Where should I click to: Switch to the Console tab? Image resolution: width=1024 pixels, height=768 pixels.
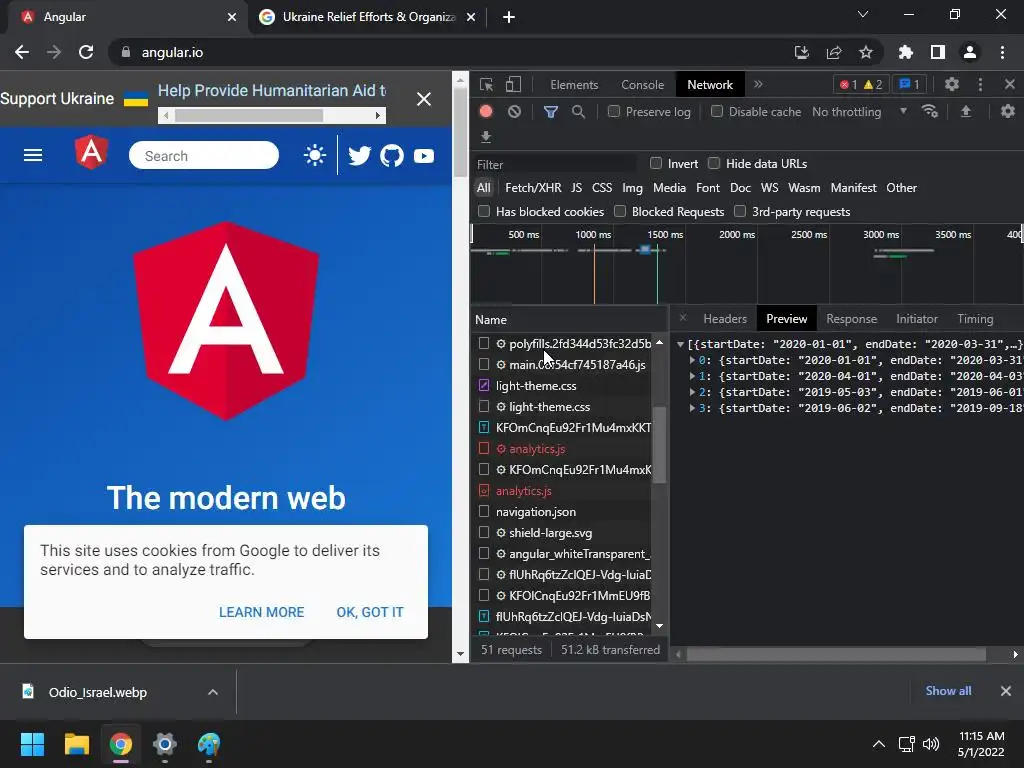[643, 85]
